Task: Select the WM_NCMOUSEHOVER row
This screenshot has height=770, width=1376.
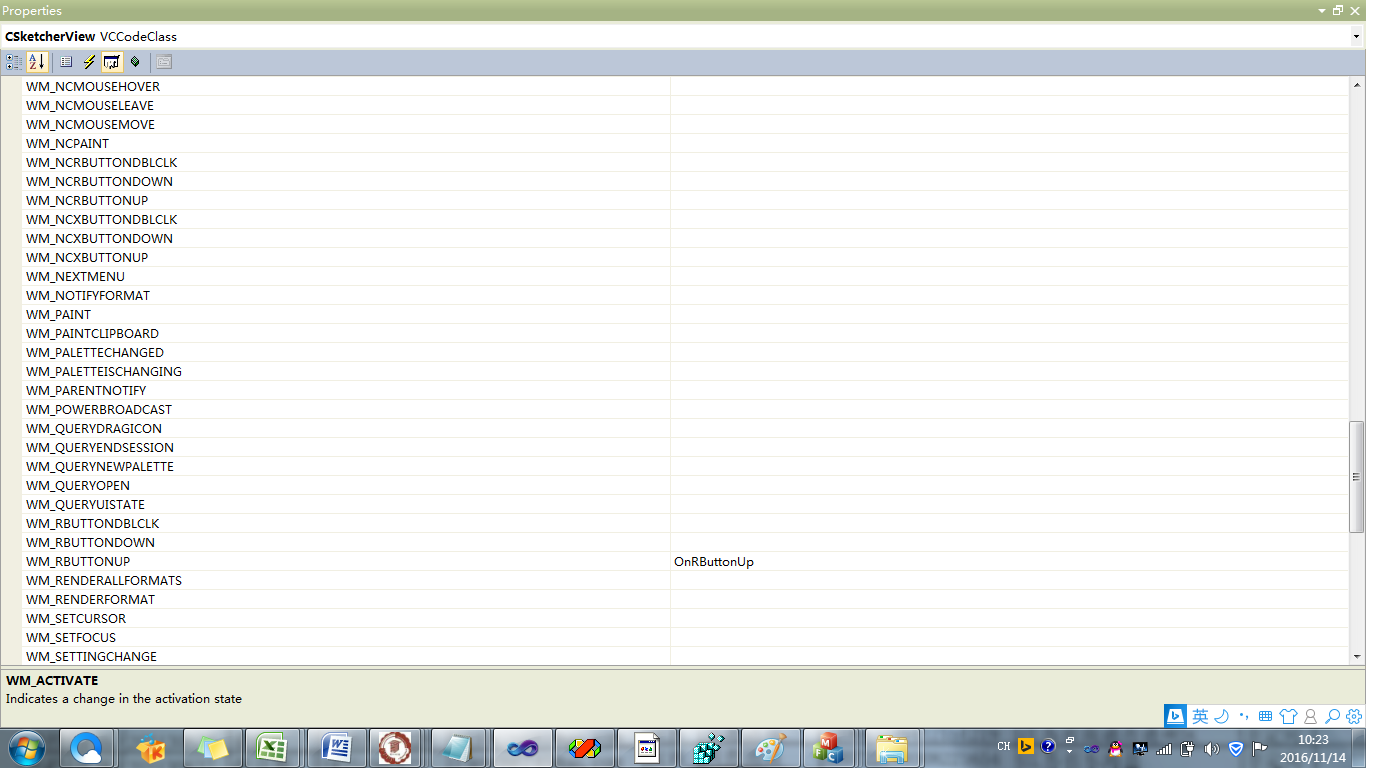Action: tap(685, 86)
